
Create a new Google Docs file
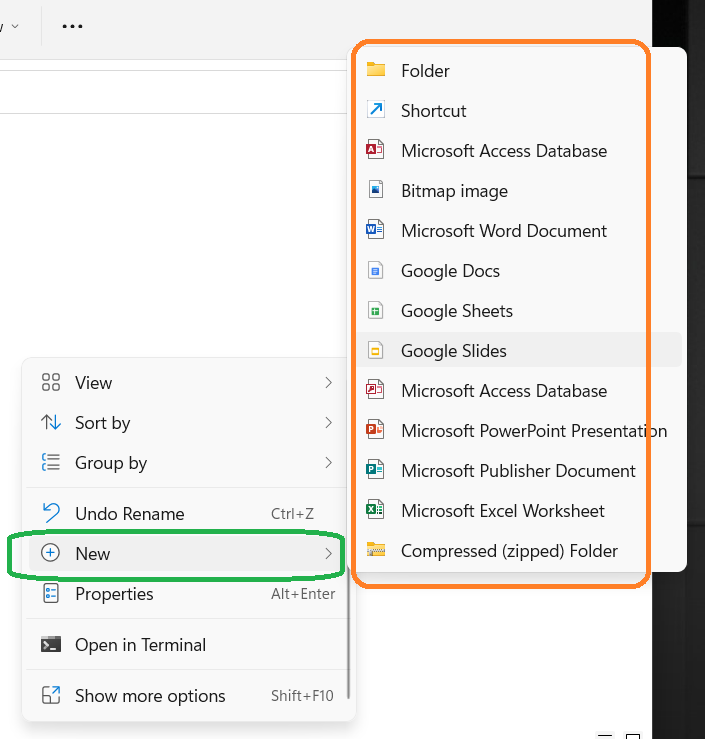coord(519,271)
